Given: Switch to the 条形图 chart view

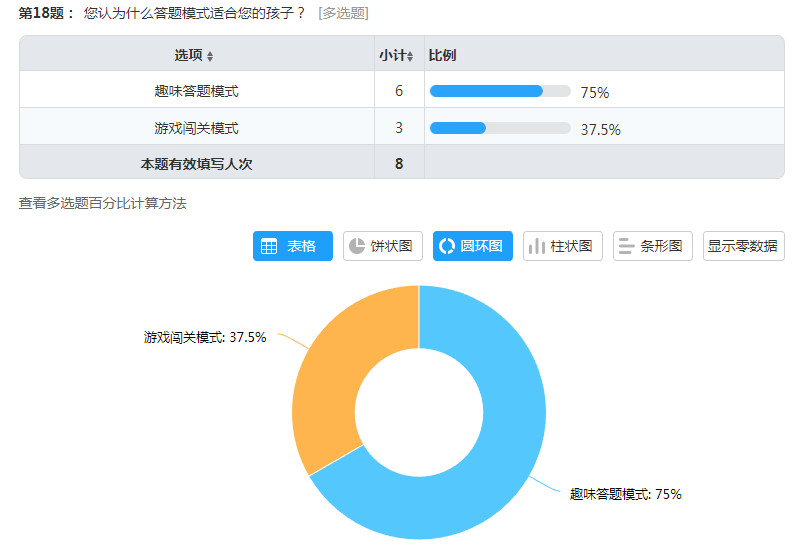Looking at the screenshot, I should coord(653,246).
